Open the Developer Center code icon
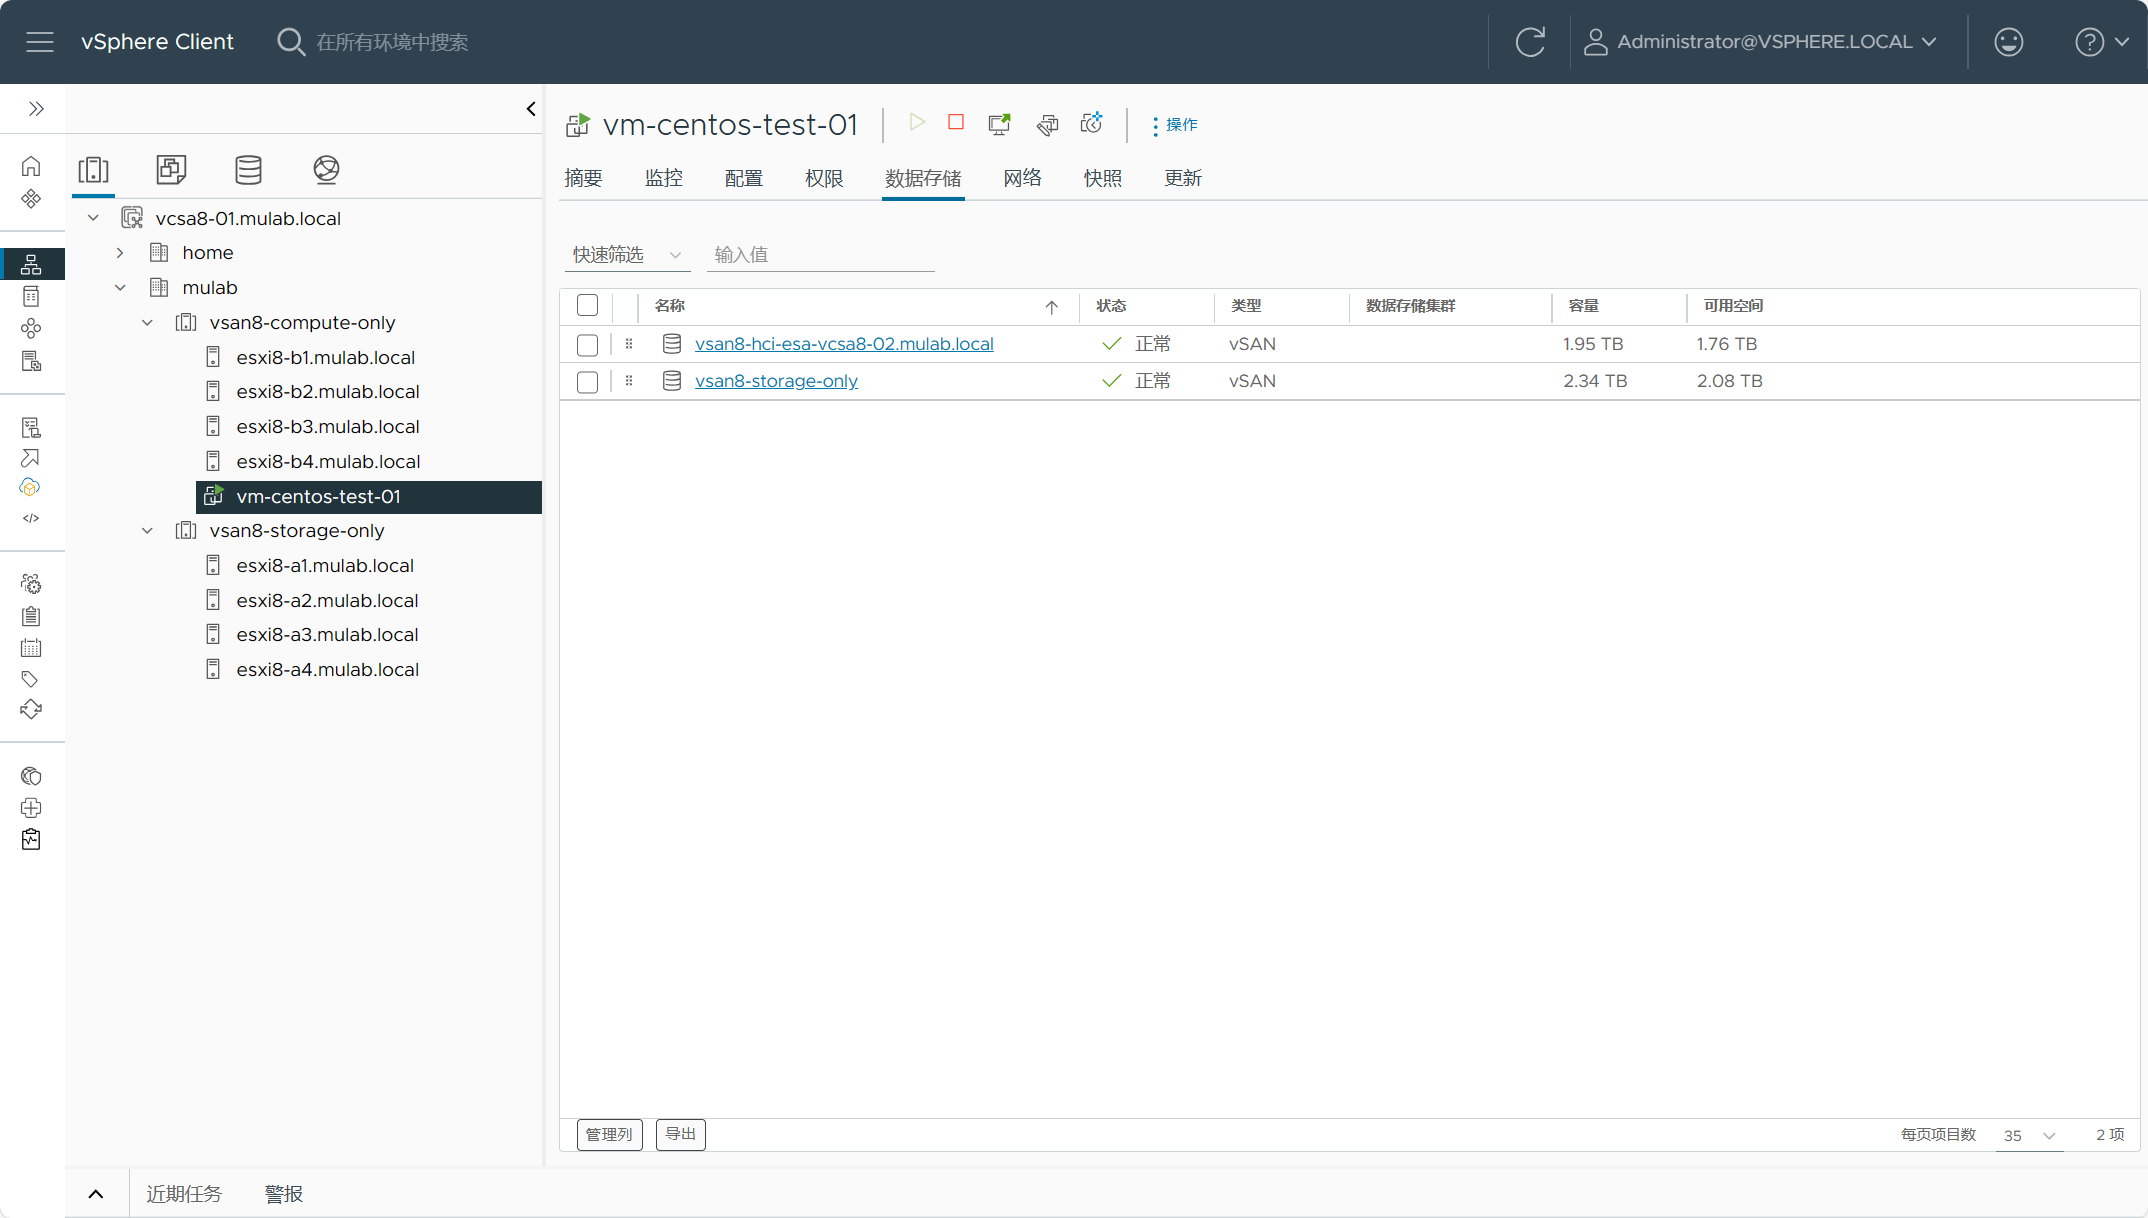The height and width of the screenshot is (1218, 2148). (x=31, y=518)
